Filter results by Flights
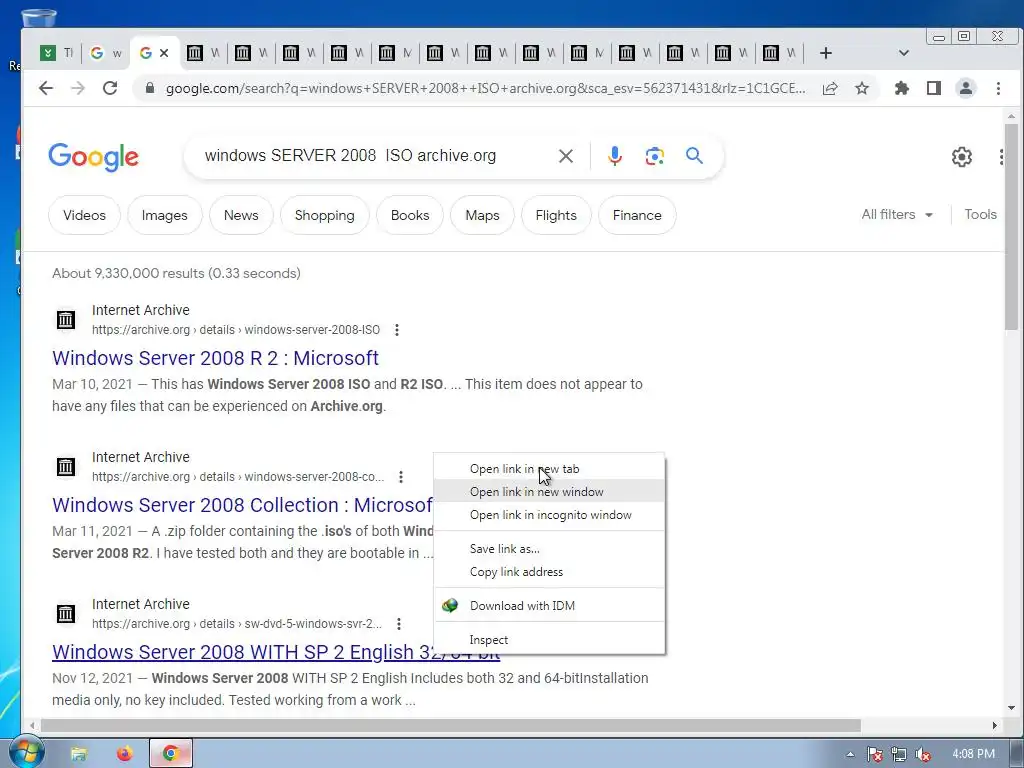 coord(556,215)
